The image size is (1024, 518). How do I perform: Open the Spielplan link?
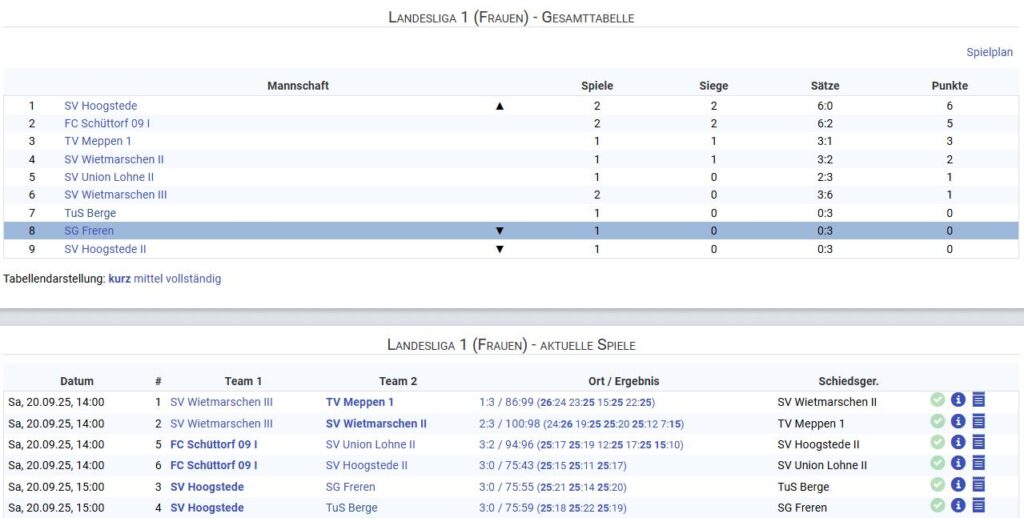pyautogui.click(x=989, y=52)
